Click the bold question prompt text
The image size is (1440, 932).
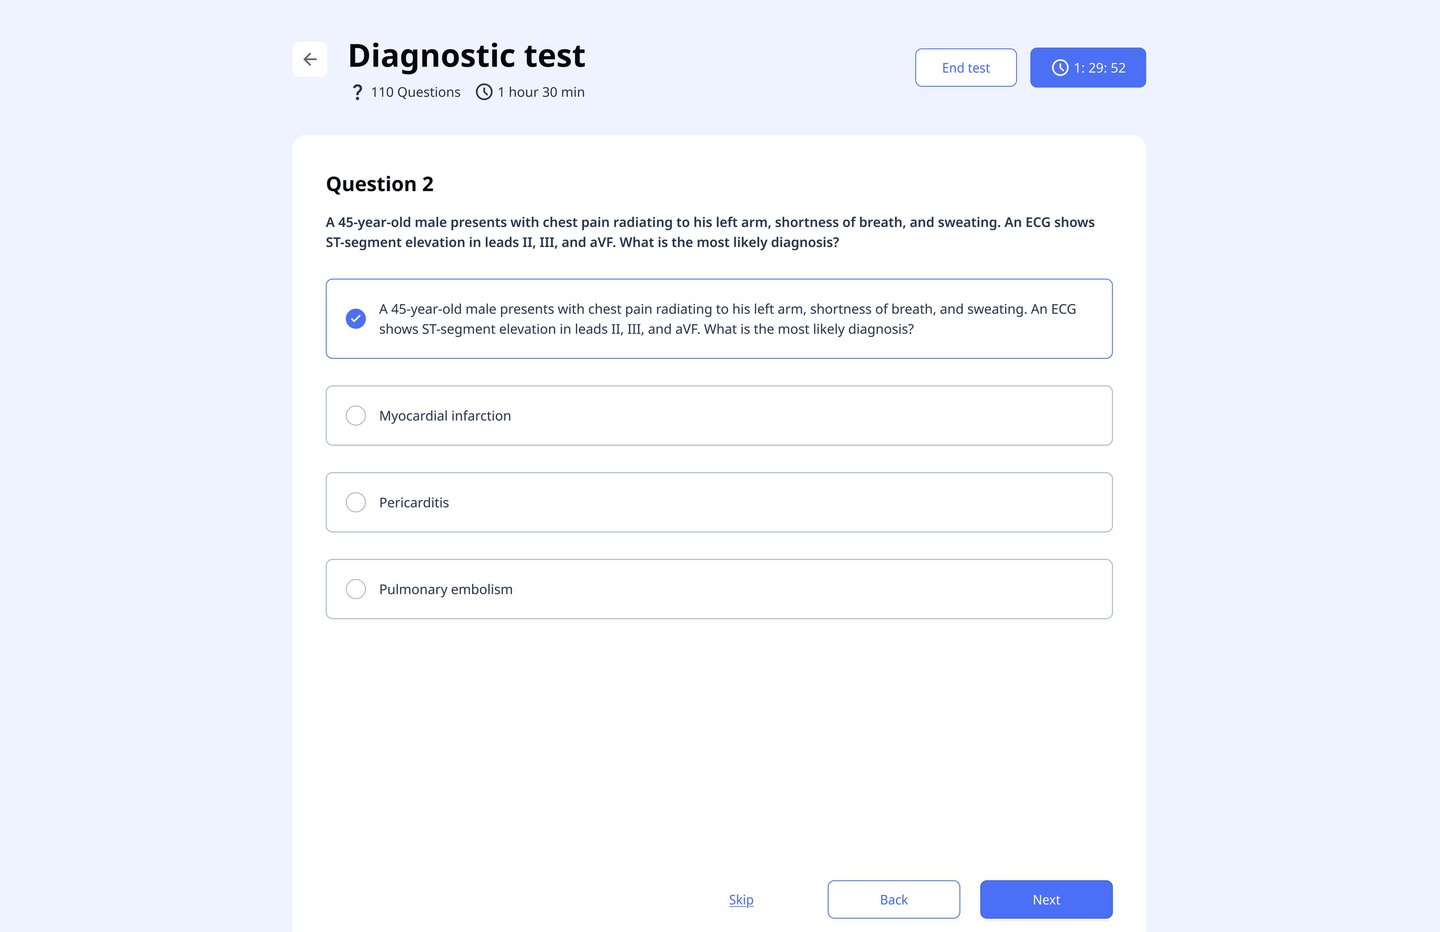(710, 232)
